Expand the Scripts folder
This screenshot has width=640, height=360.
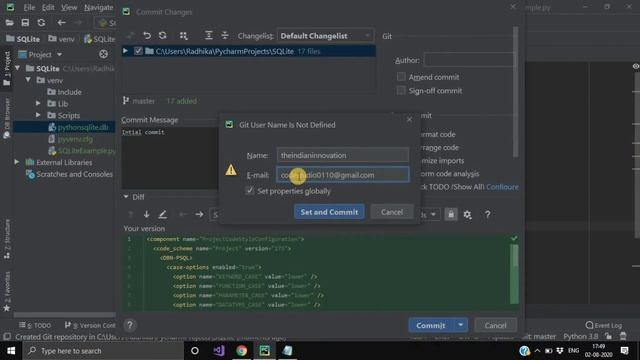[x=38, y=116]
